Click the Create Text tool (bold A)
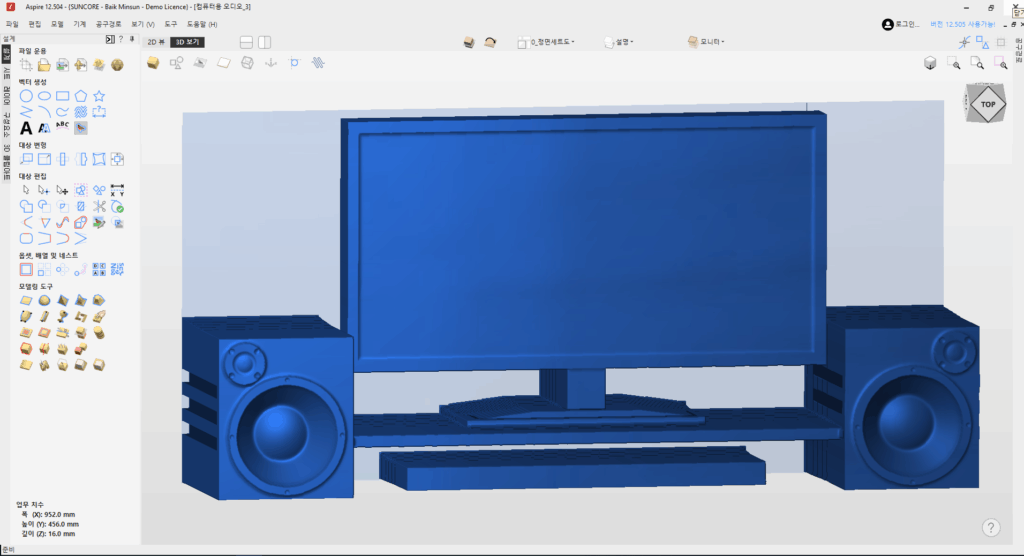This screenshot has width=1024, height=556. 27,128
